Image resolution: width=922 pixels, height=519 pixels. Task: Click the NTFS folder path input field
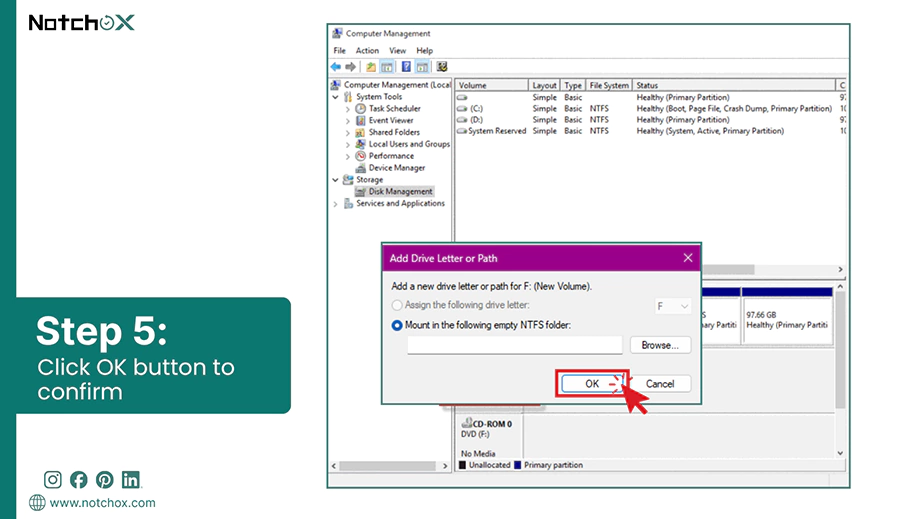coord(515,345)
